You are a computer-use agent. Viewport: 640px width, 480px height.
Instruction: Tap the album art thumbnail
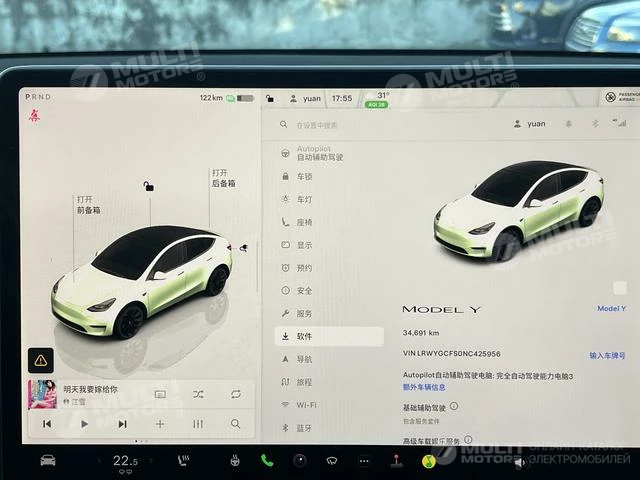pyautogui.click(x=42, y=394)
